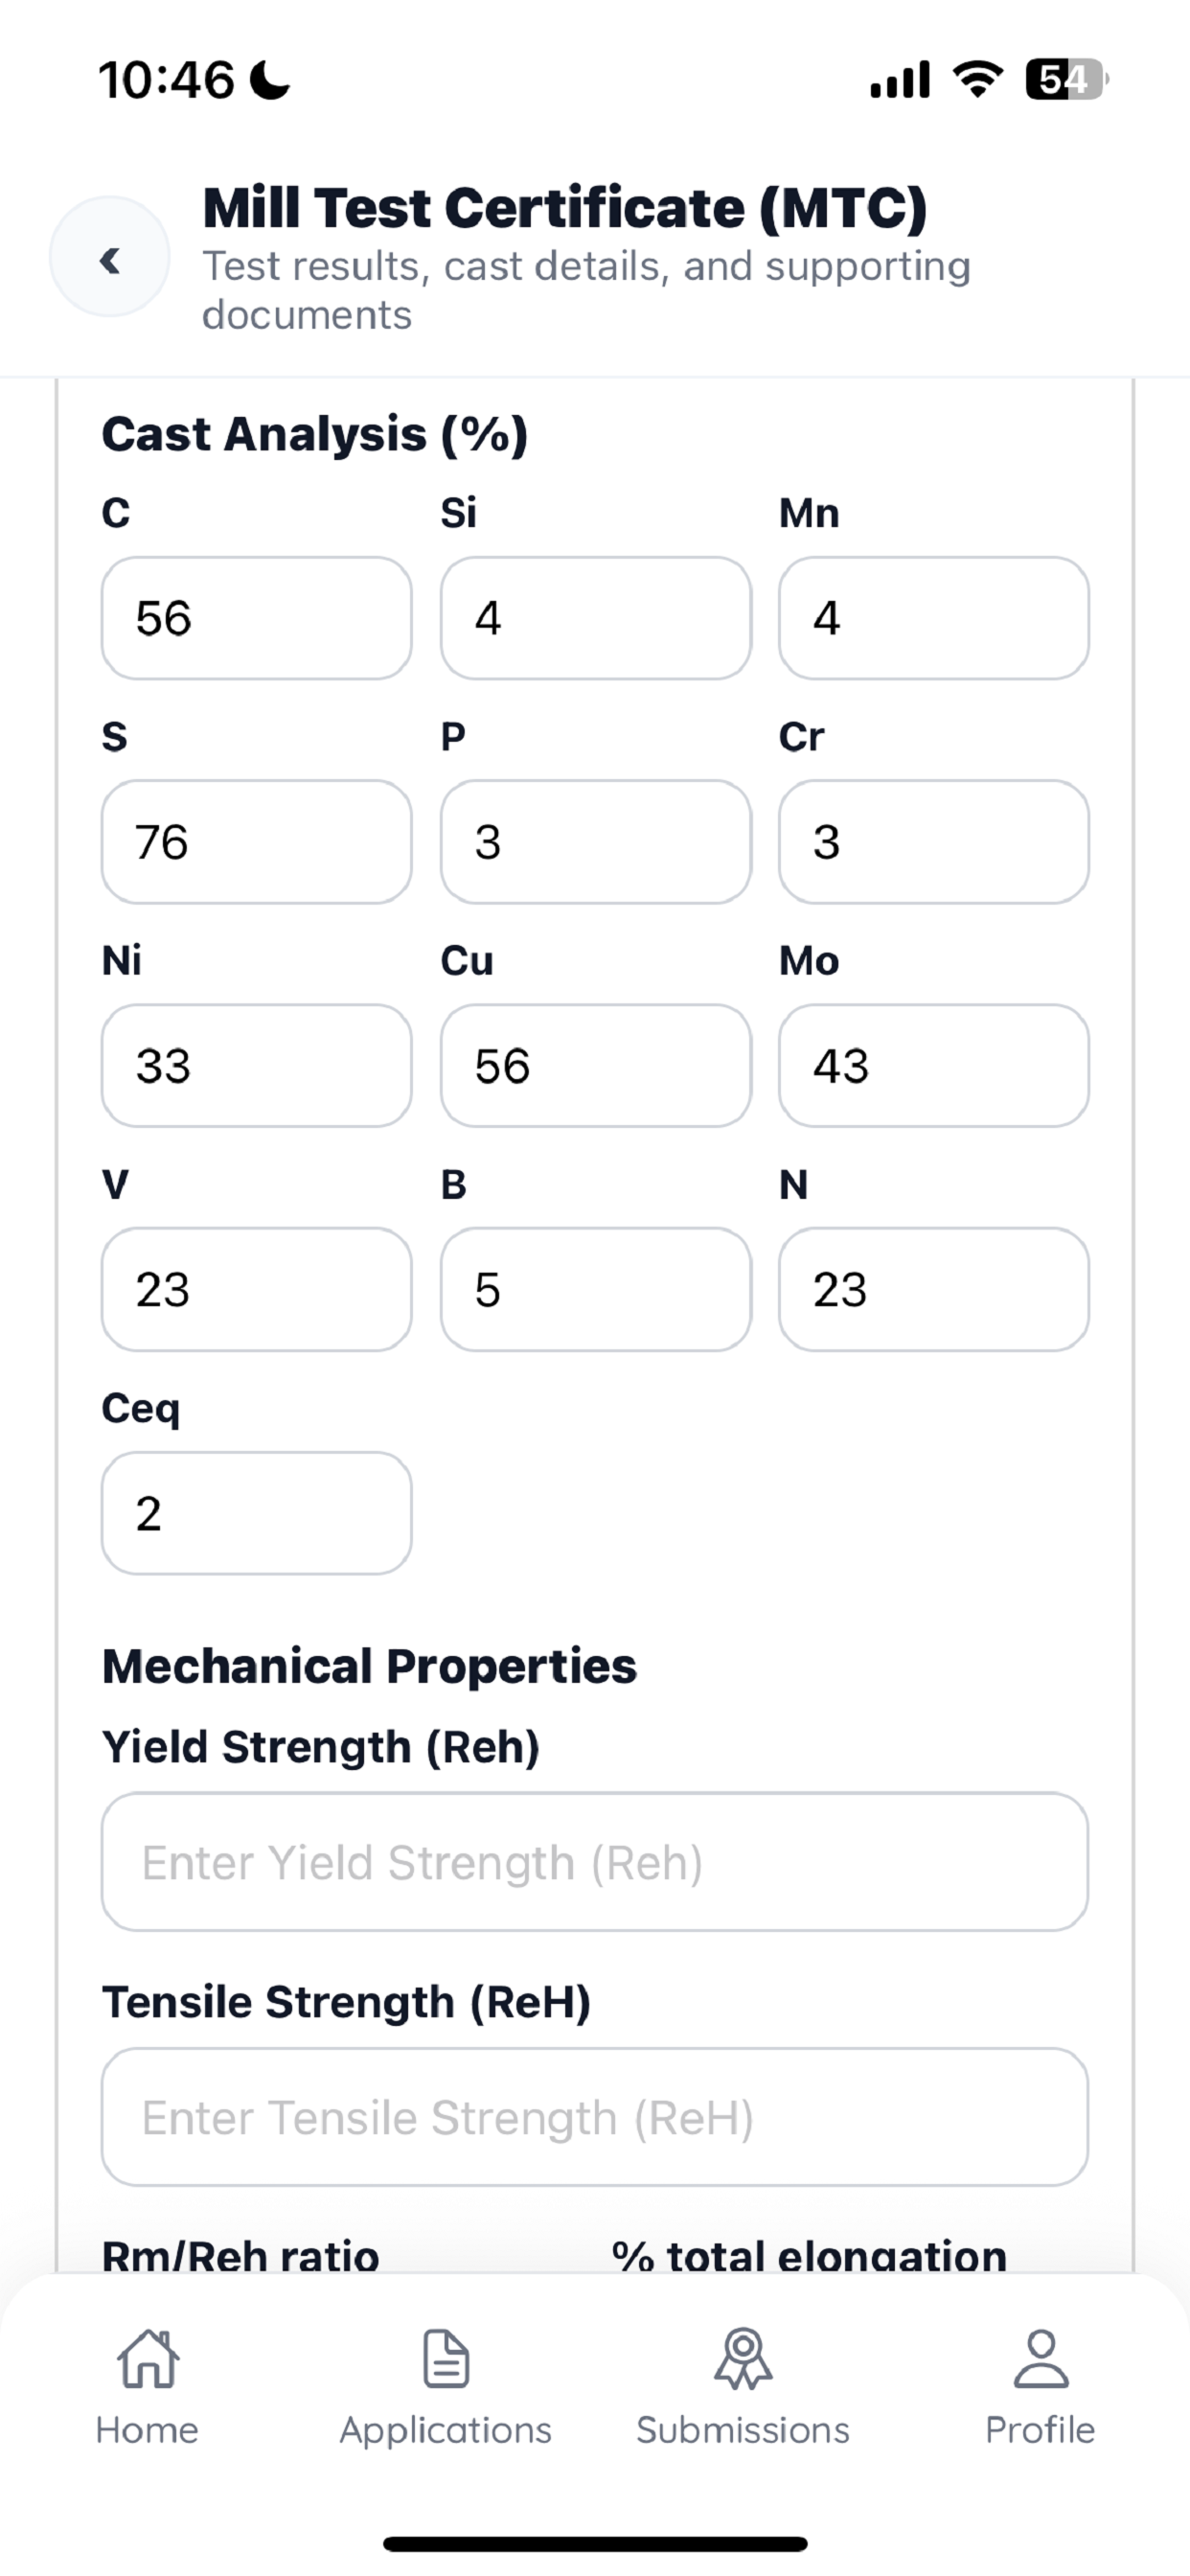The image size is (1190, 2576).
Task: Focus the Yield Strength (Reh) field
Action: (x=595, y=1862)
